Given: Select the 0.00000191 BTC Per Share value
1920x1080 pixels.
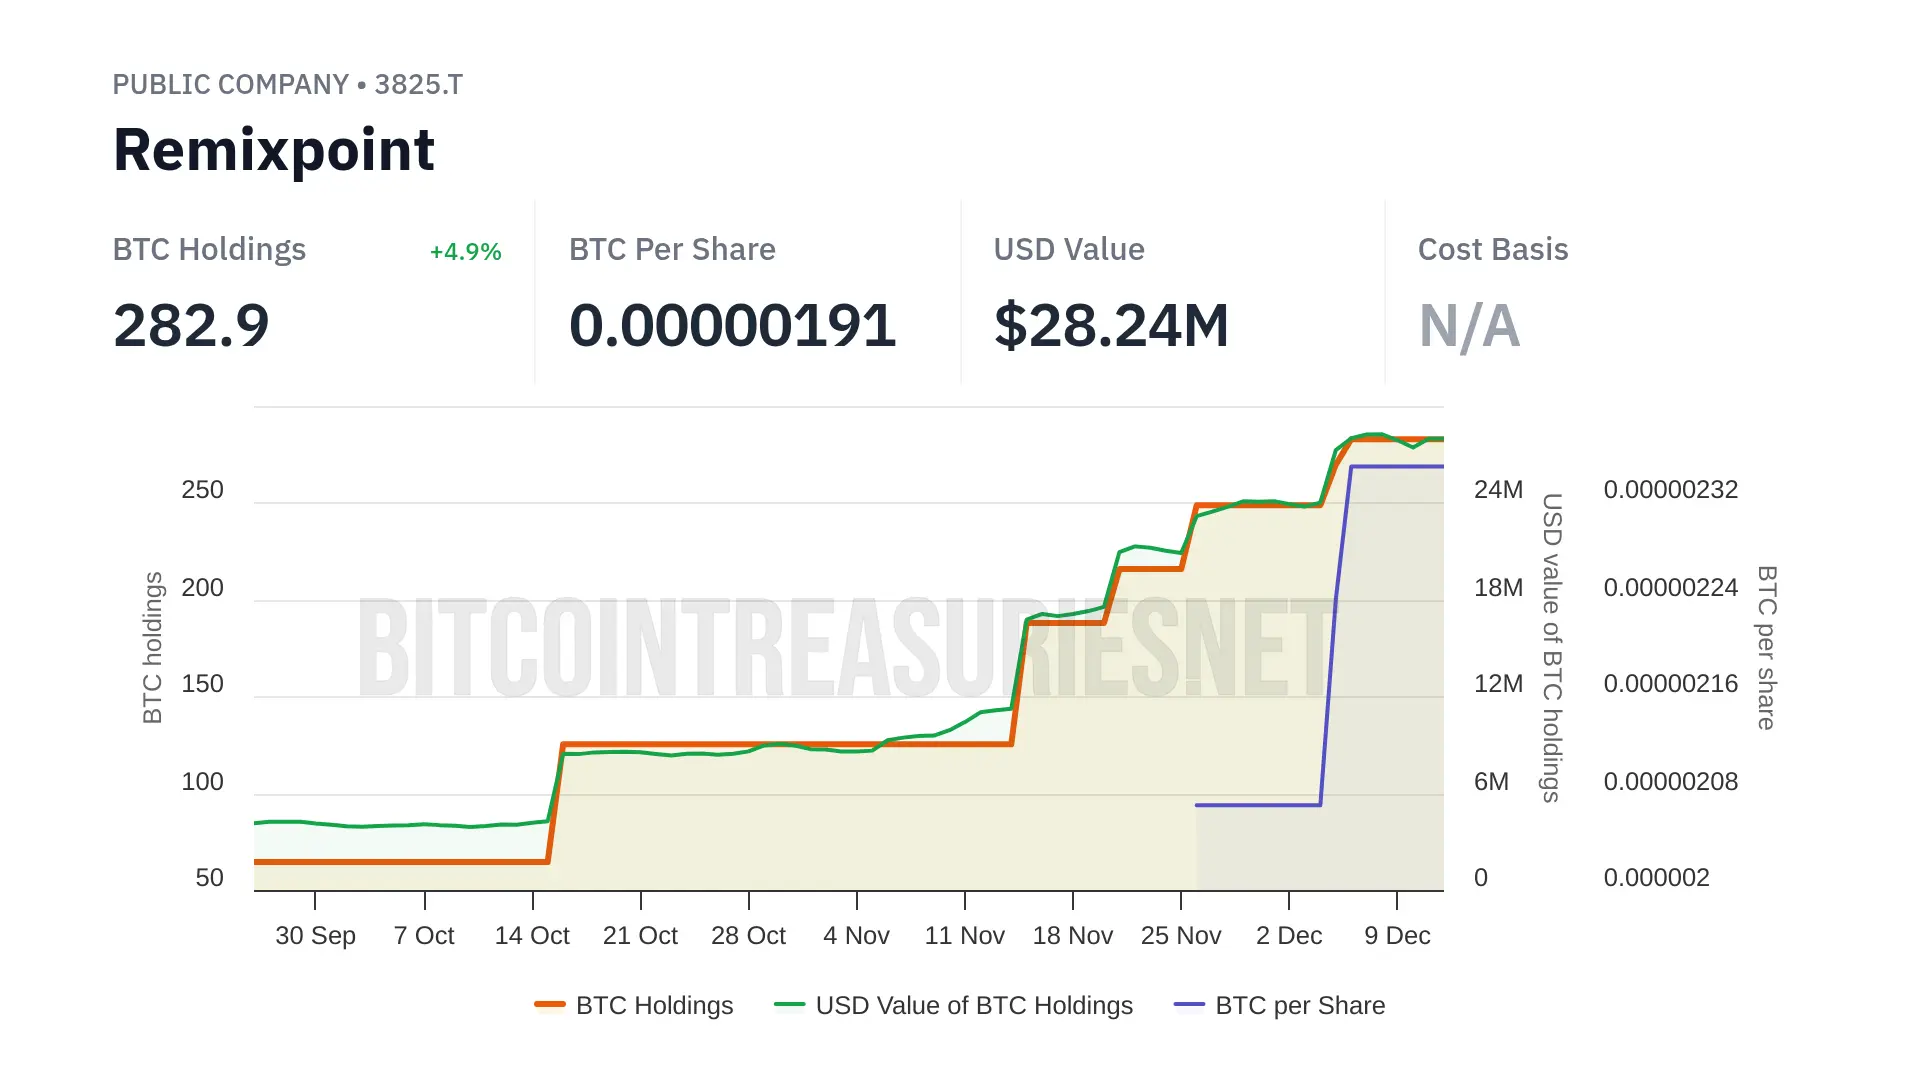Looking at the screenshot, I should [732, 326].
